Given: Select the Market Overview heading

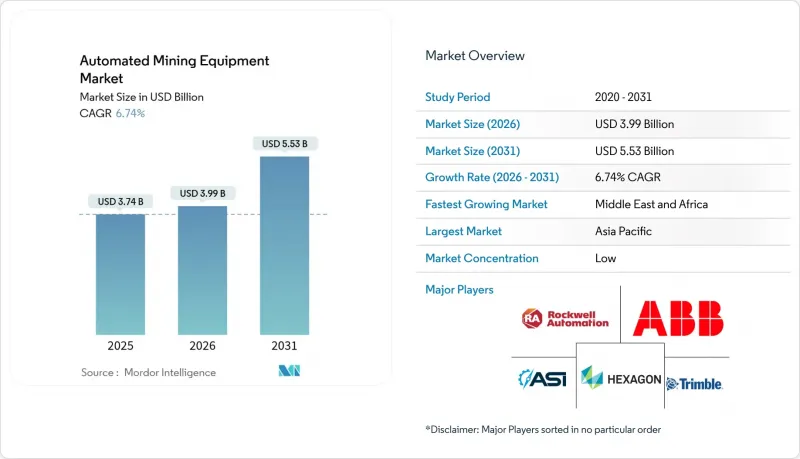Looking at the screenshot, I should (474, 56).
